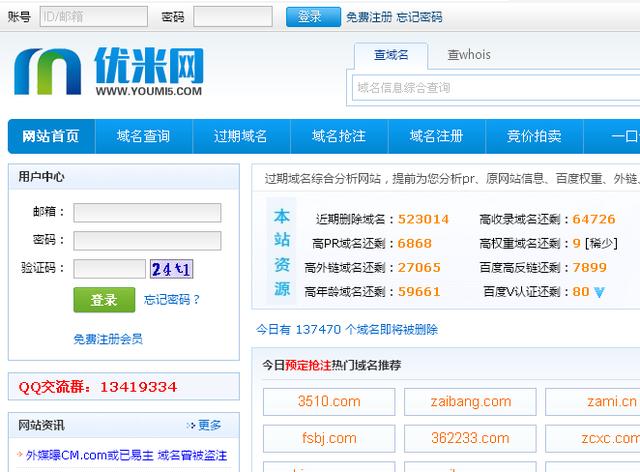The width and height of the screenshot is (640, 472).
Task: Open the 今日有 137470 个域名即将被删除 link
Action: tap(347, 330)
